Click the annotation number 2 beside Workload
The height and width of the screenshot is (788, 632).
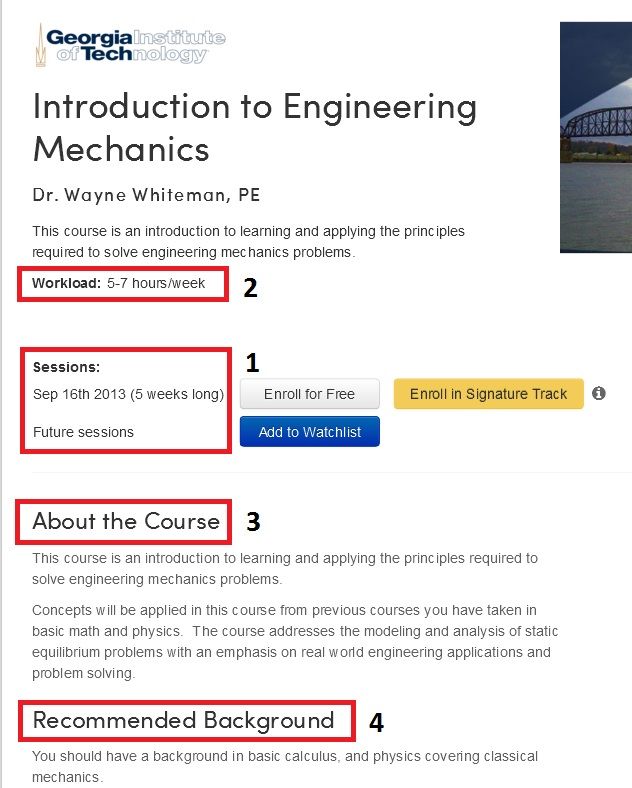tap(250, 288)
